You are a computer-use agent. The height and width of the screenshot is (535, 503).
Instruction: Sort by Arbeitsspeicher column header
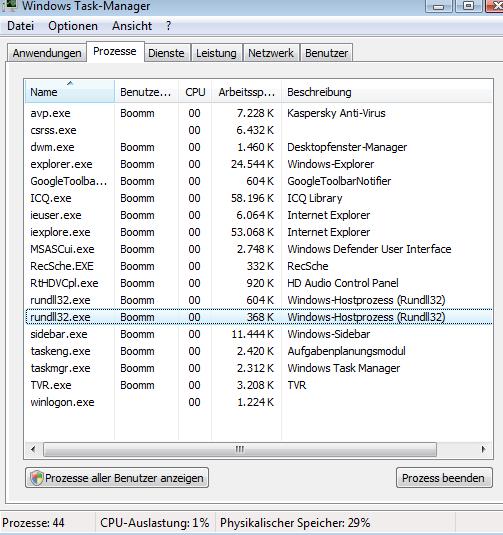click(246, 92)
